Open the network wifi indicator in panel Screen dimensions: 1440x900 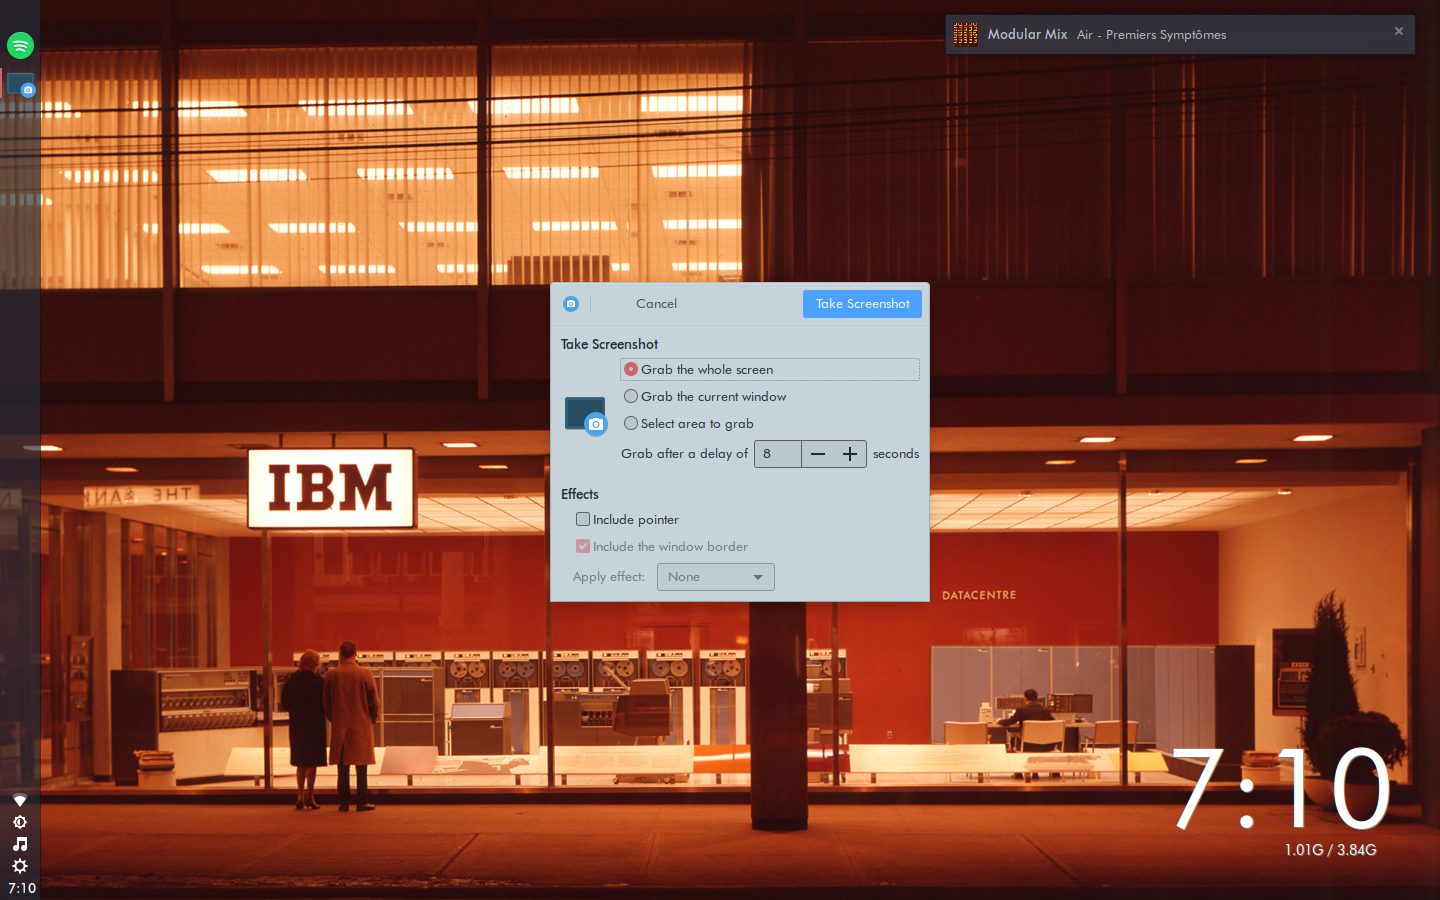(x=20, y=801)
